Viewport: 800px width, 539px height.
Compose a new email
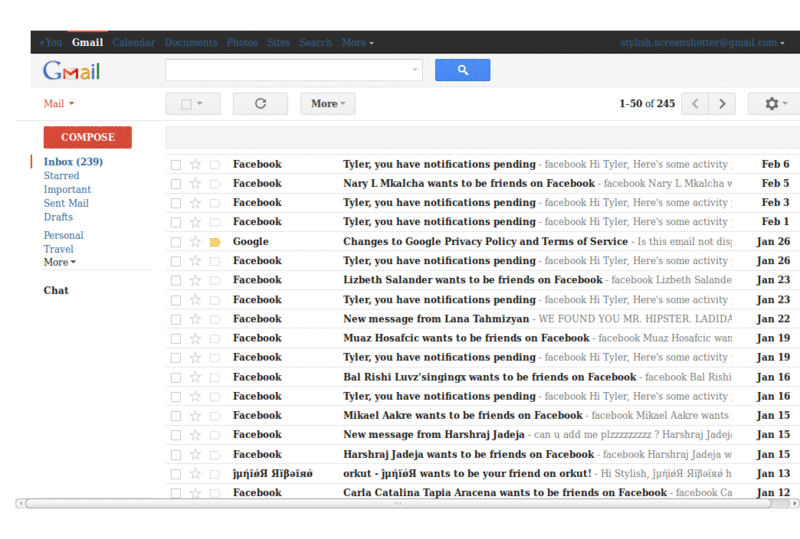click(88, 137)
